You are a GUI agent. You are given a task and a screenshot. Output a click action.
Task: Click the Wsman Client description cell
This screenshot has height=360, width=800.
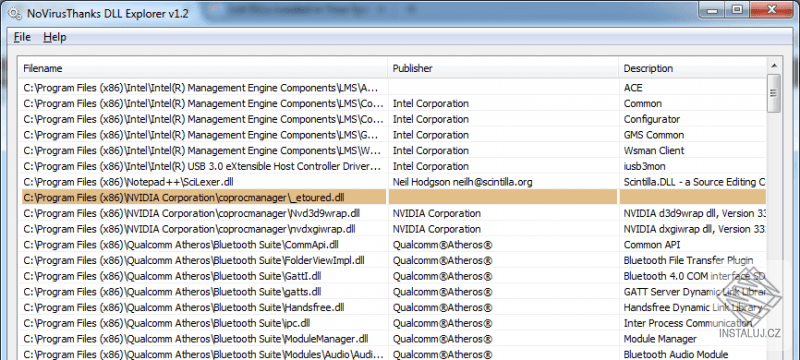pyautogui.click(x=654, y=150)
